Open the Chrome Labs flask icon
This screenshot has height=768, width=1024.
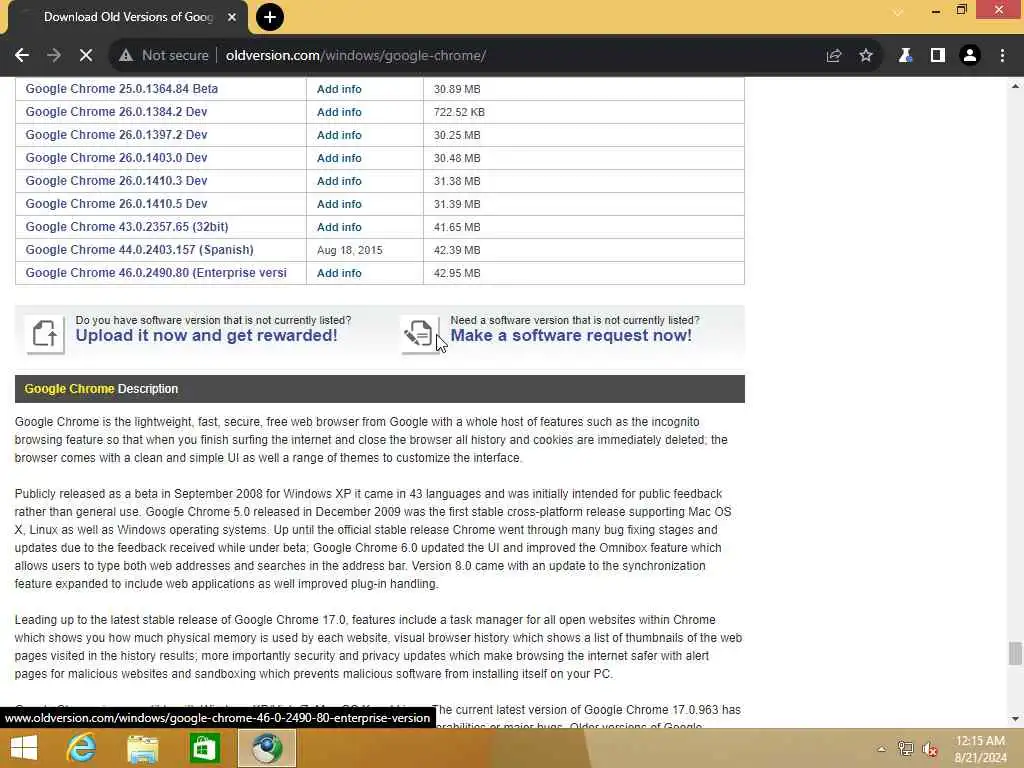point(905,56)
